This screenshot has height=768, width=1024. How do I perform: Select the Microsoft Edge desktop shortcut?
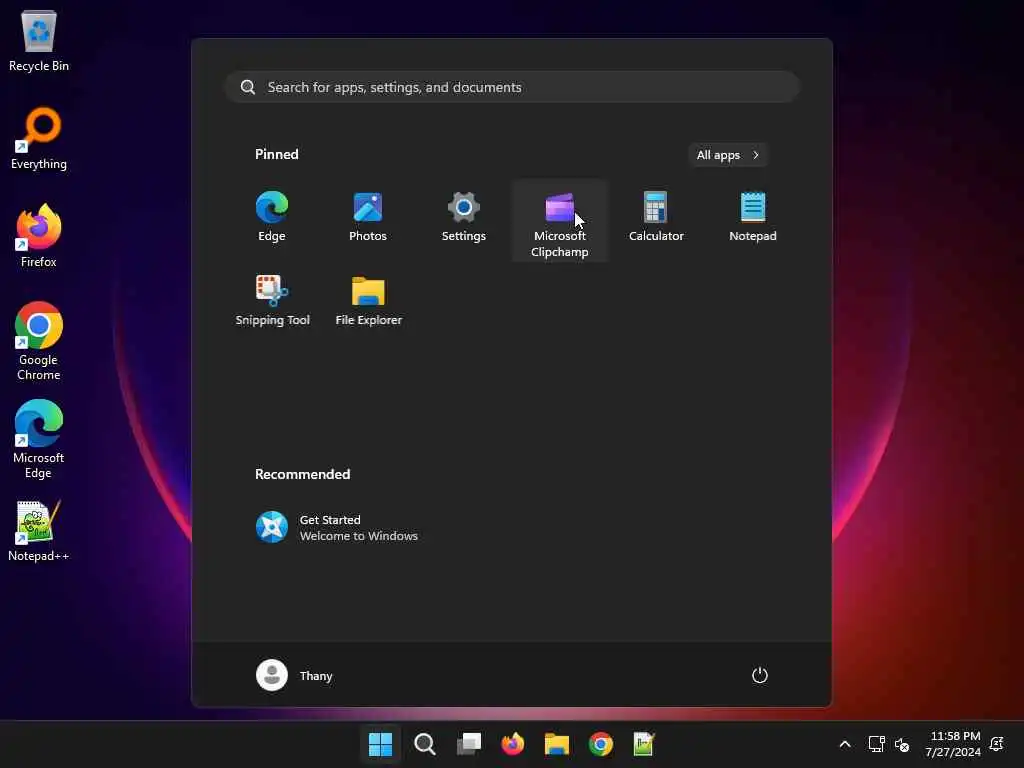(39, 440)
